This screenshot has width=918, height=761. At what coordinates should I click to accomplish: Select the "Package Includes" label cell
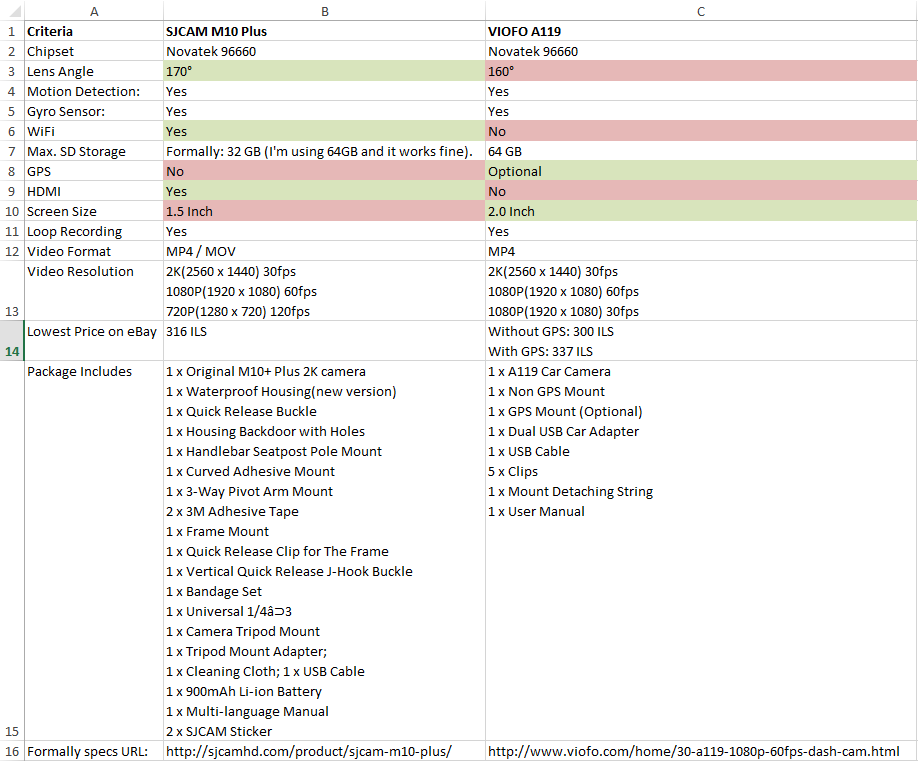coord(80,371)
